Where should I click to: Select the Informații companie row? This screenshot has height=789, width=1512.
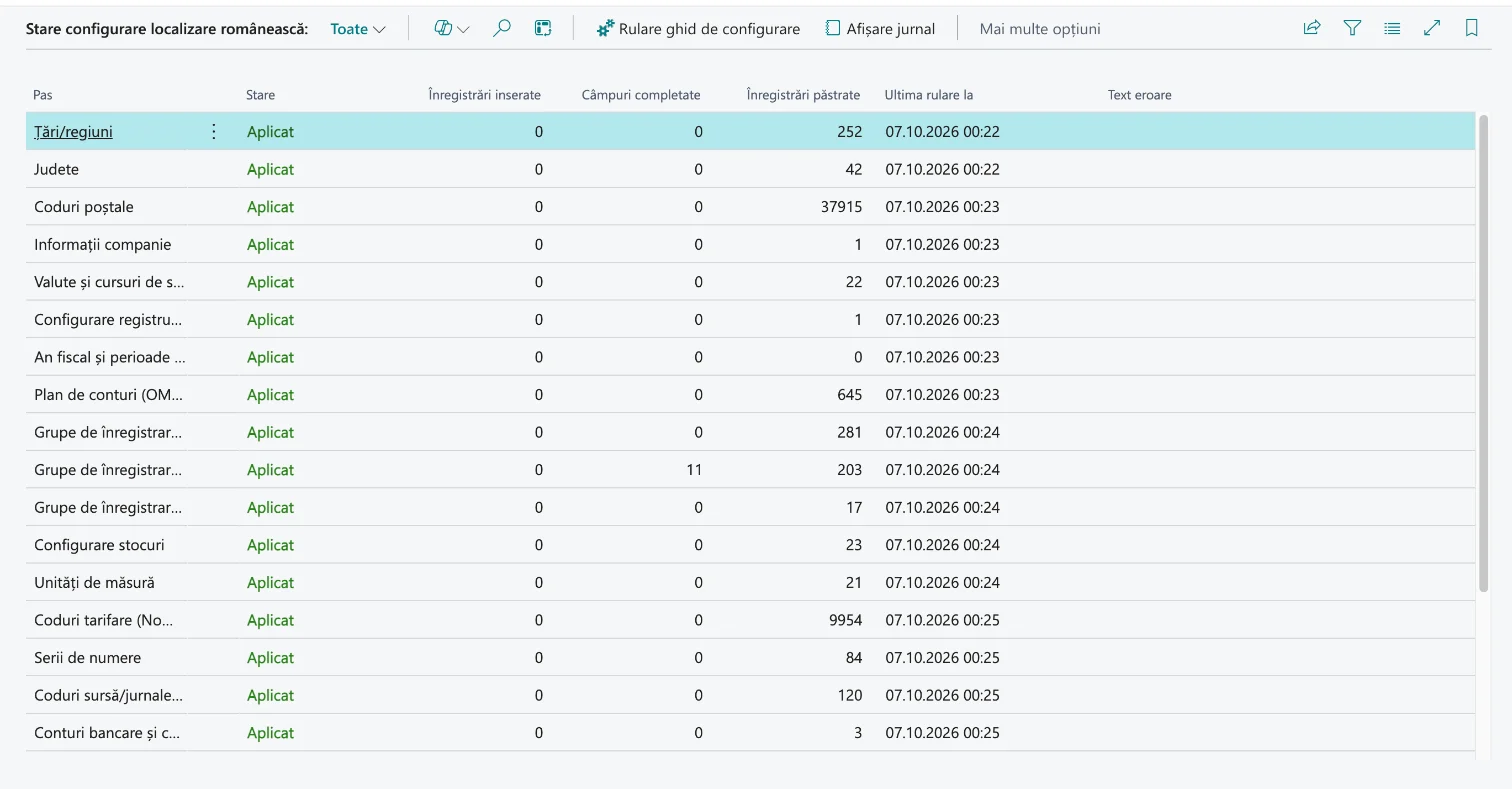point(750,244)
